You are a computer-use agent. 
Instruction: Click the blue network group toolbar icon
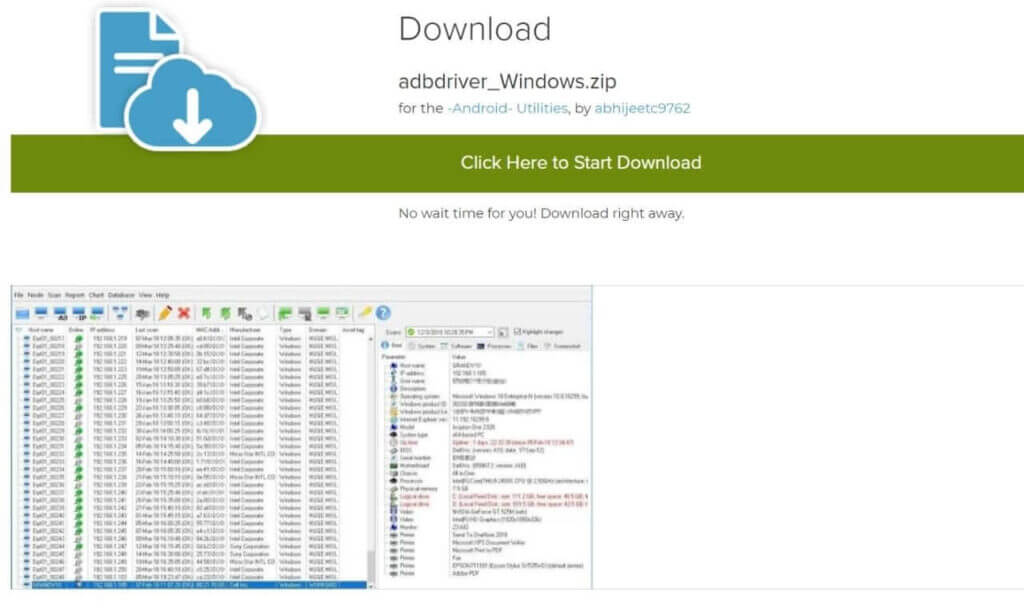coord(118,312)
